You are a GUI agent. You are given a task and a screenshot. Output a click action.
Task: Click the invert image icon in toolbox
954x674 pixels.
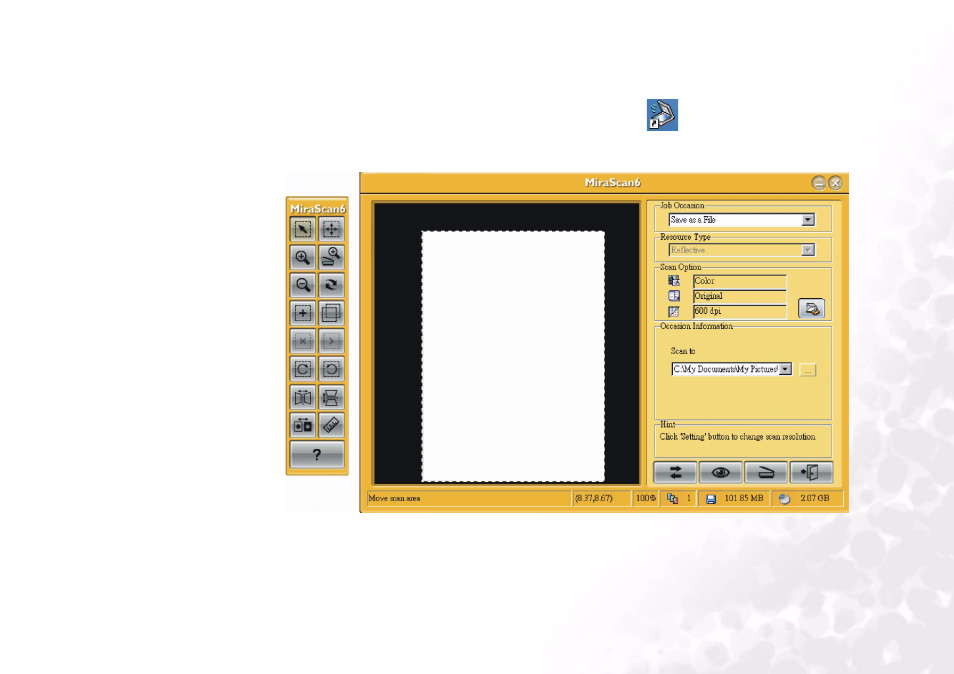(302, 425)
